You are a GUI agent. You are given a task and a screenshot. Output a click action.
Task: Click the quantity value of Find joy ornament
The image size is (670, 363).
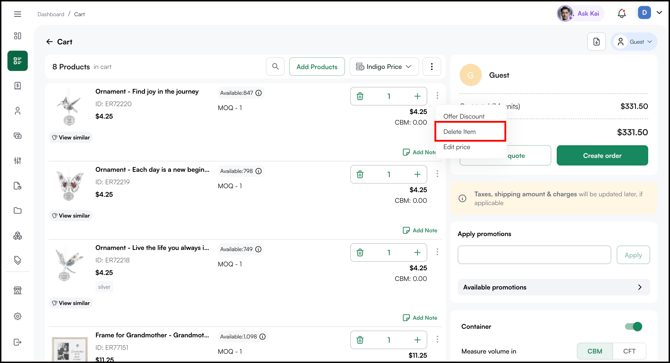pos(389,96)
